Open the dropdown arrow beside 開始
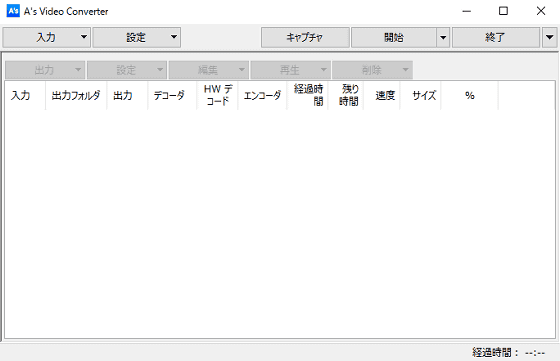This screenshot has width=560, height=361. click(x=443, y=37)
